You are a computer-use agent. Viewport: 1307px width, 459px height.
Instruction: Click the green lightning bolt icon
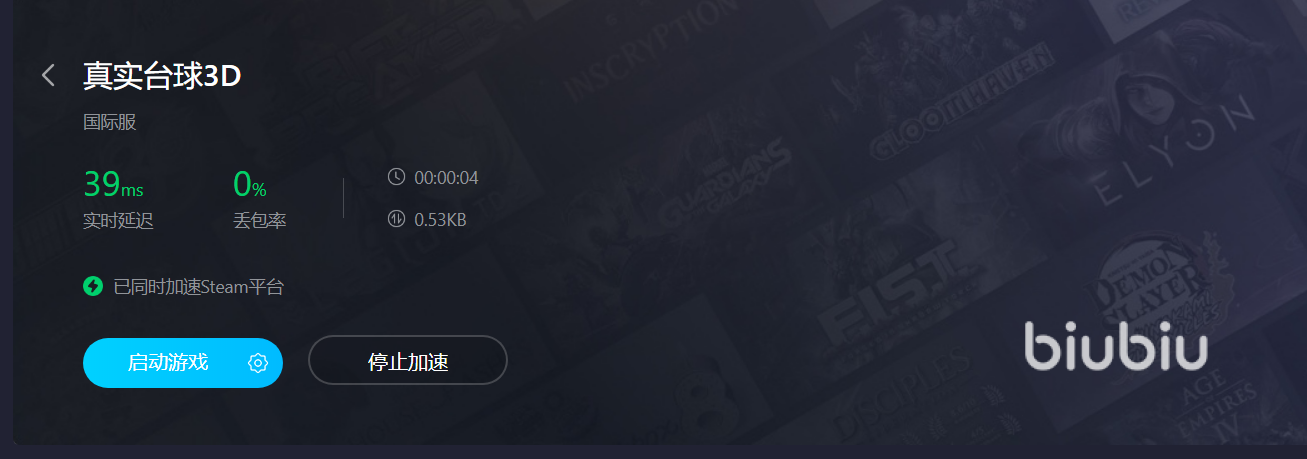point(93,287)
